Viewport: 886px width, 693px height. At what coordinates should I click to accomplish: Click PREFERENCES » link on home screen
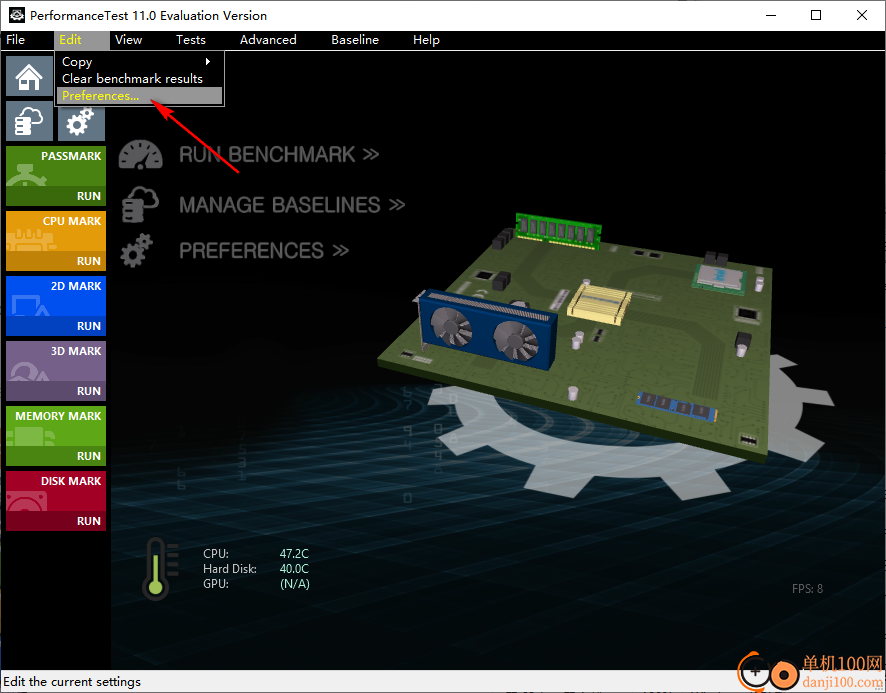click(263, 250)
